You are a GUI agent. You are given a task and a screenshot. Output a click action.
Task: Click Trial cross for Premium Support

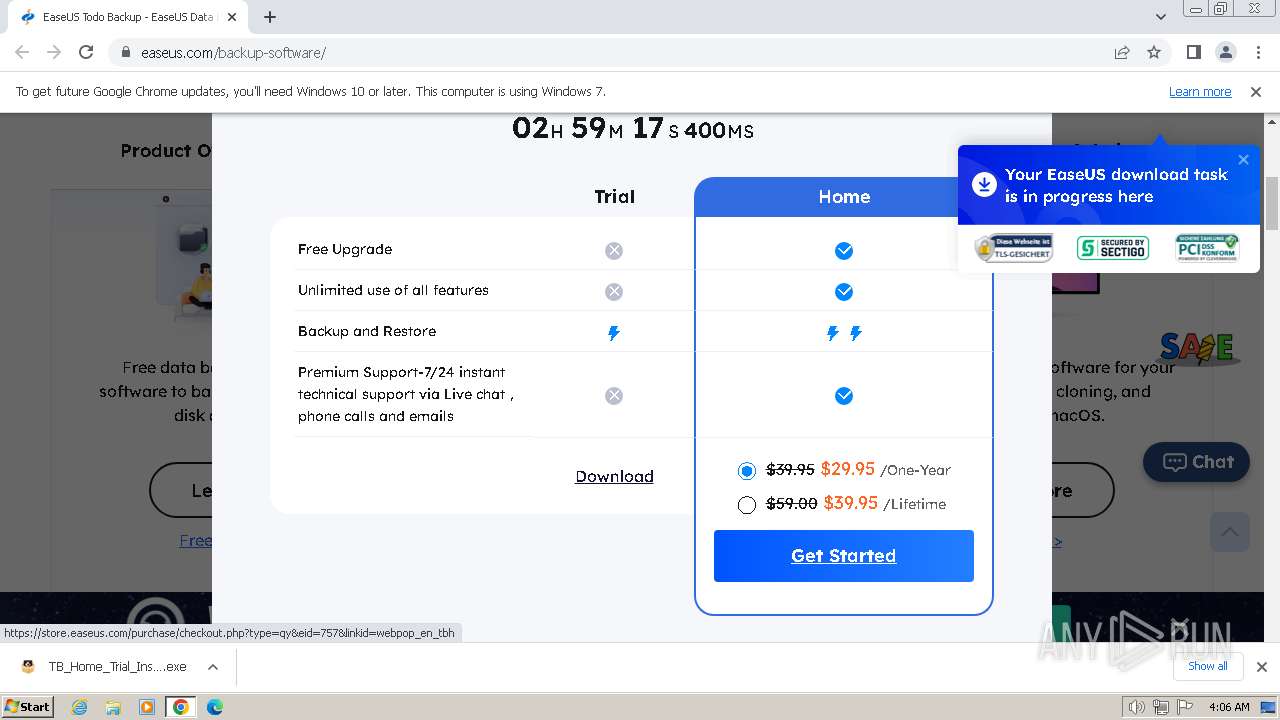pyautogui.click(x=614, y=396)
